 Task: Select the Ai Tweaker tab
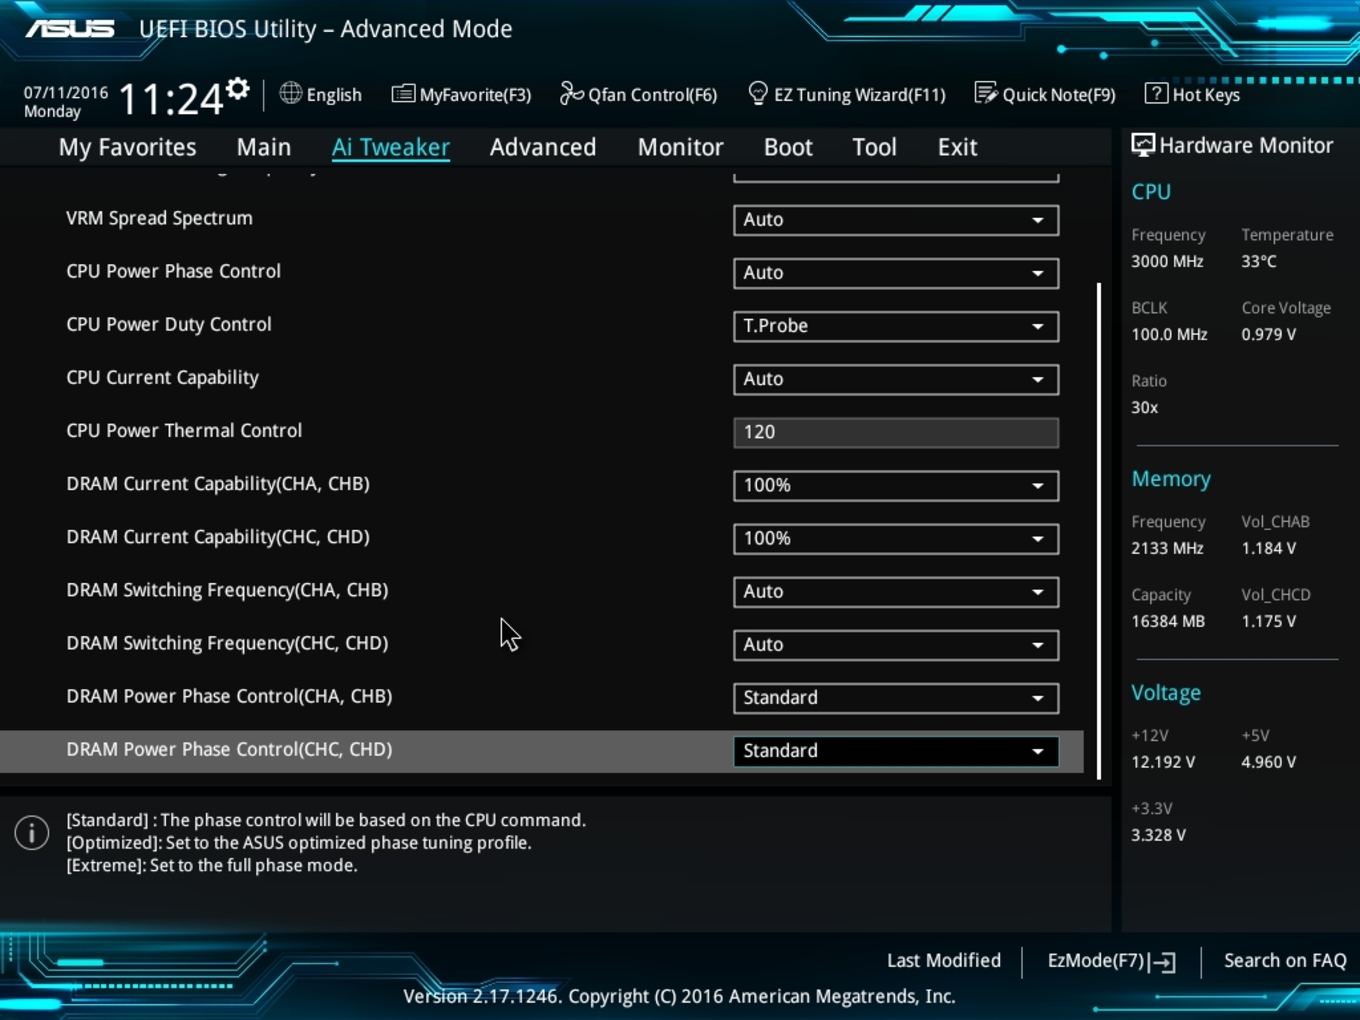[x=391, y=147]
